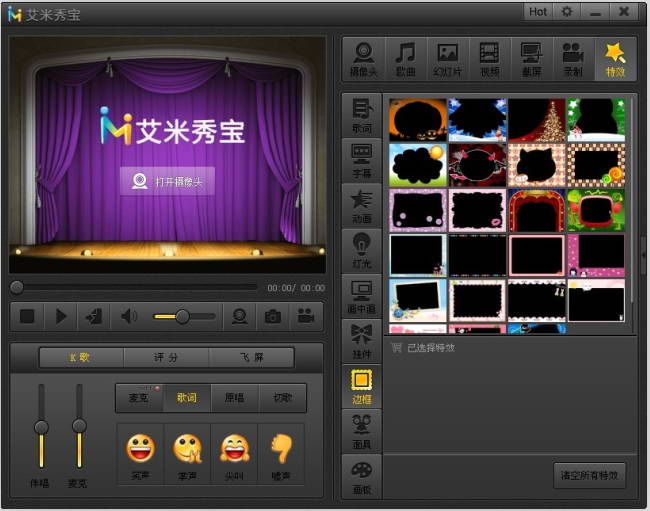The image size is (650, 511).
Task: Open the 摄像头 webcam source tab
Action: pyautogui.click(x=364, y=60)
